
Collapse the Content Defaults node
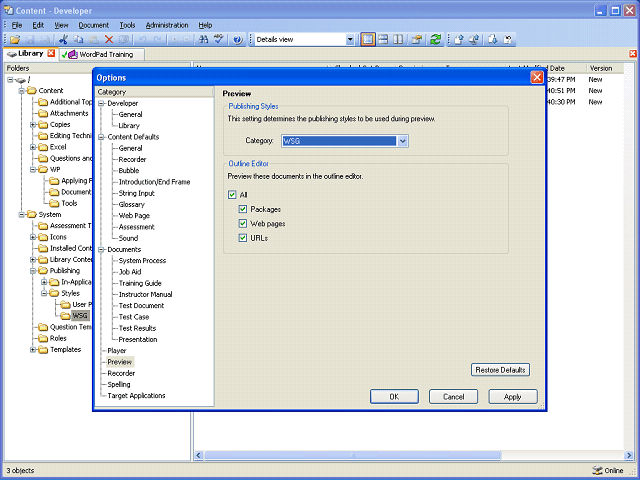tap(101, 137)
